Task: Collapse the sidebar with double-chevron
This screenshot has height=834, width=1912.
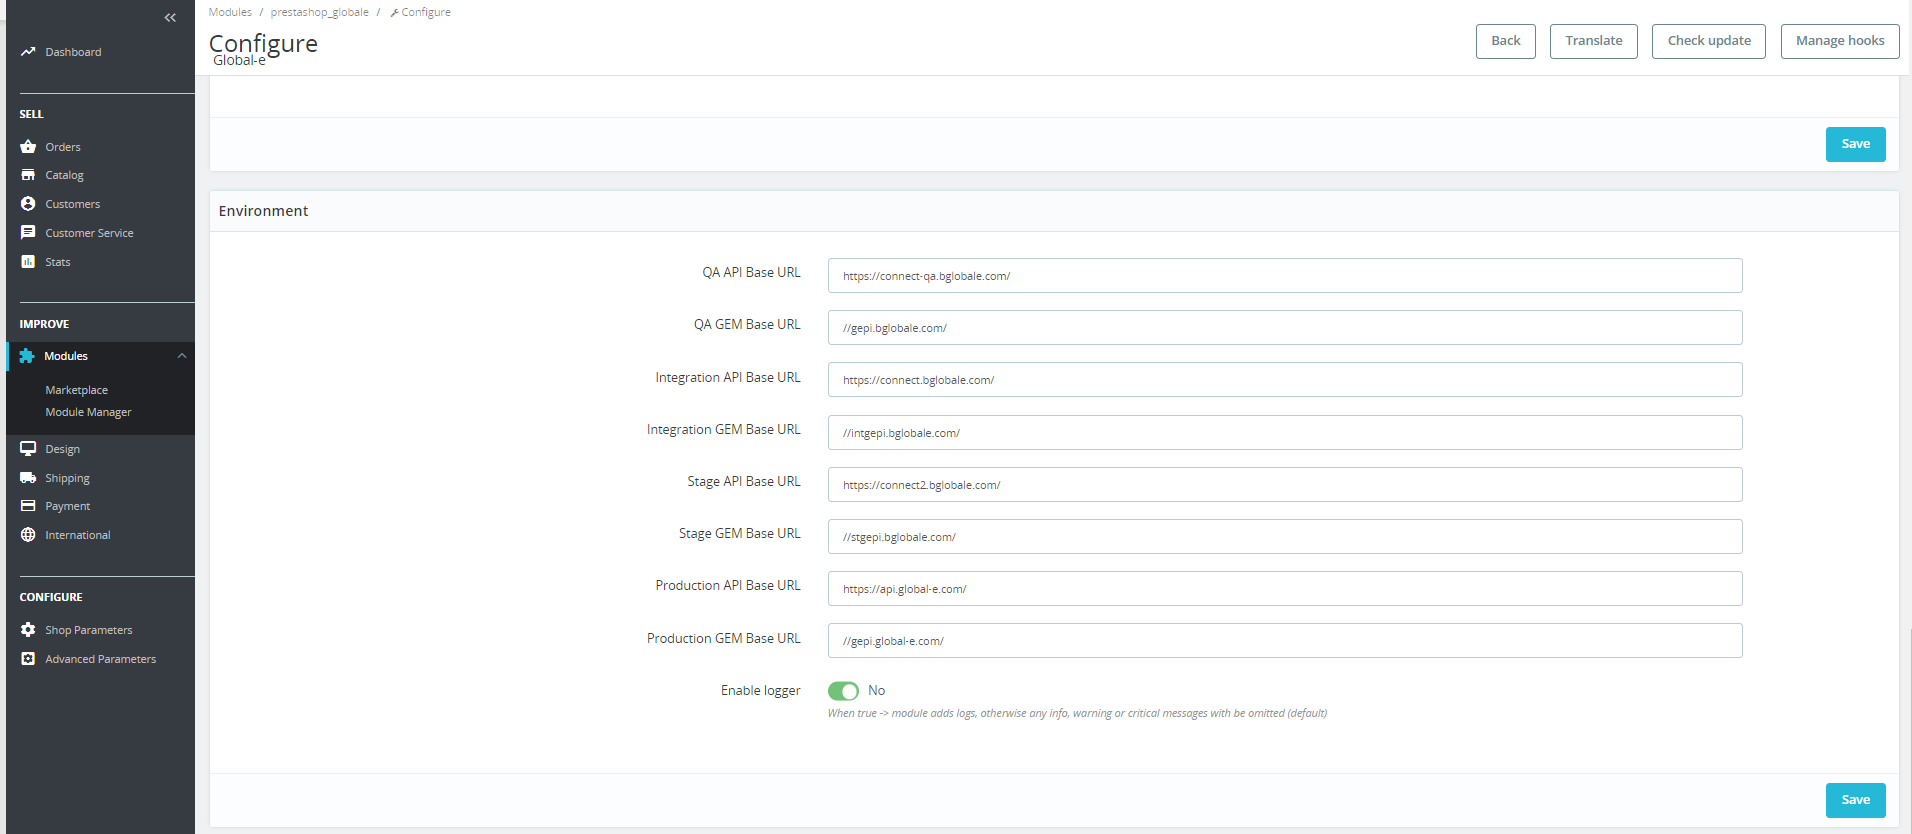Action: click(x=170, y=18)
